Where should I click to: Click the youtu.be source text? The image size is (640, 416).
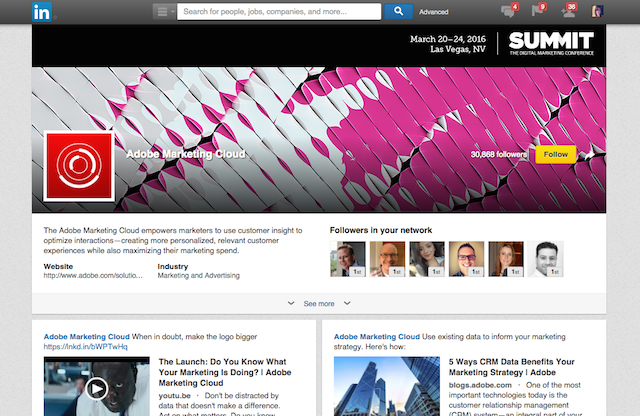[x=175, y=396]
